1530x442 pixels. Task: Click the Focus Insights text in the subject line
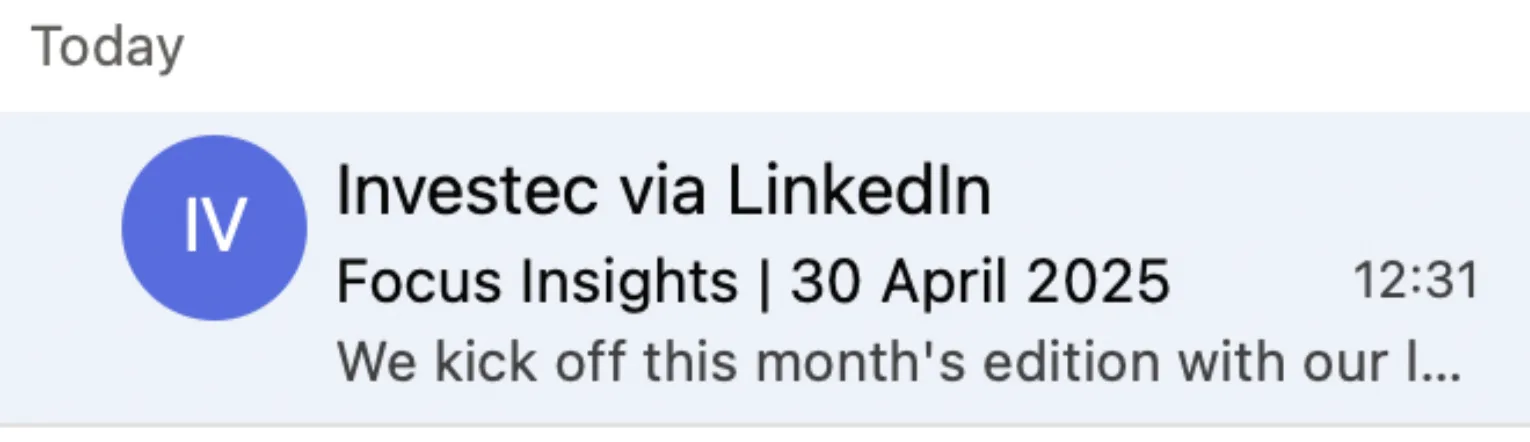536,283
